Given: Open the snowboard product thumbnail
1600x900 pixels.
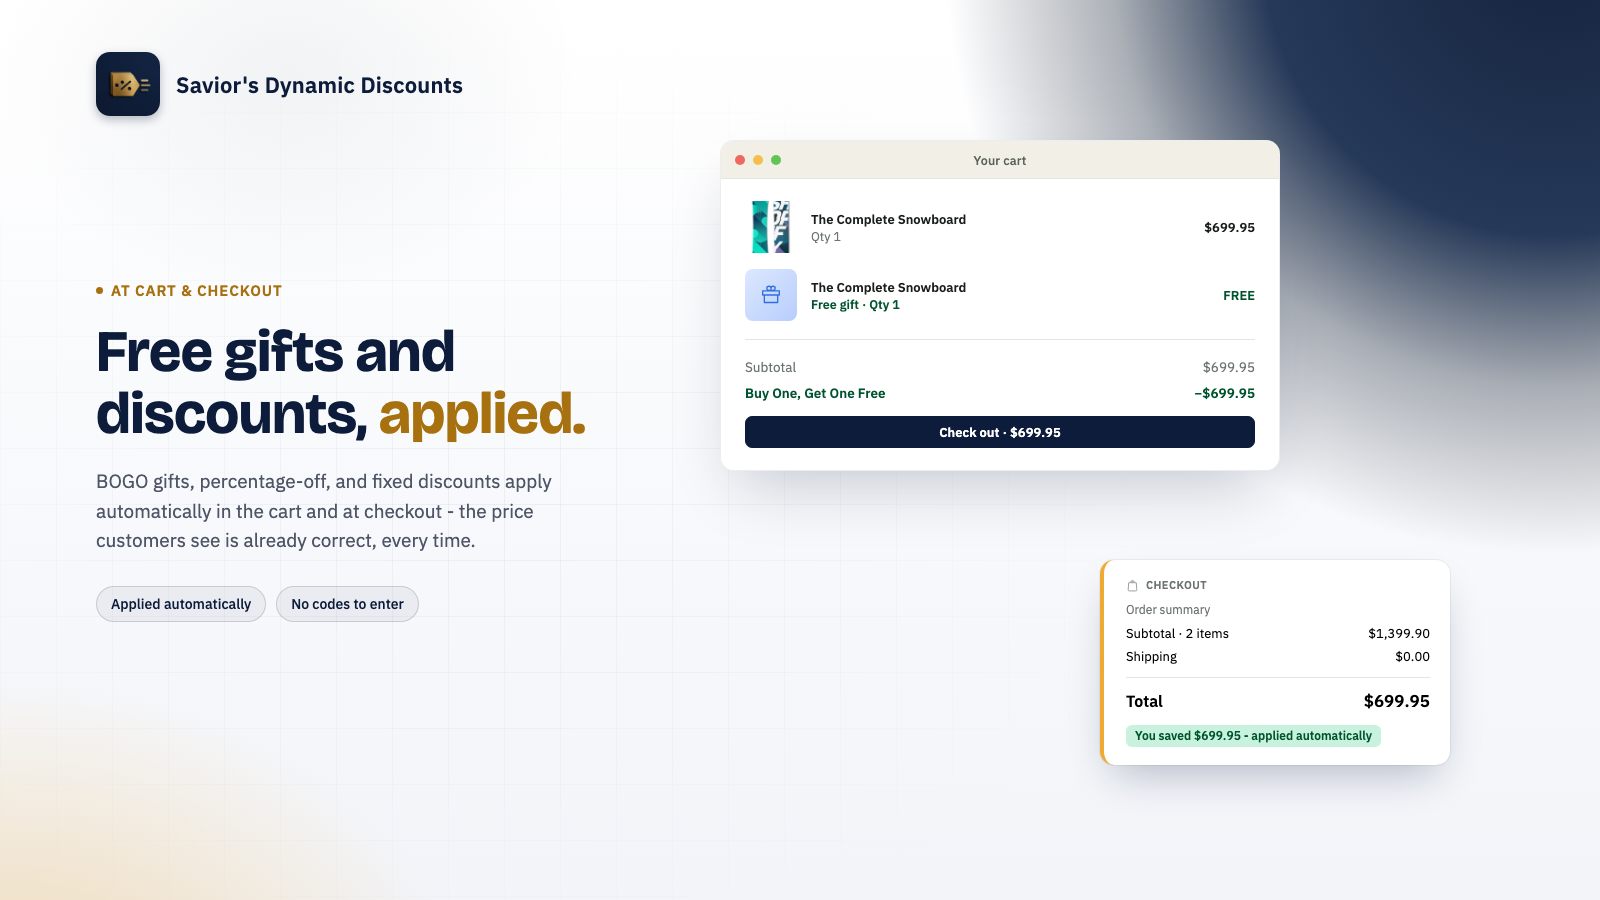Looking at the screenshot, I should (x=771, y=227).
